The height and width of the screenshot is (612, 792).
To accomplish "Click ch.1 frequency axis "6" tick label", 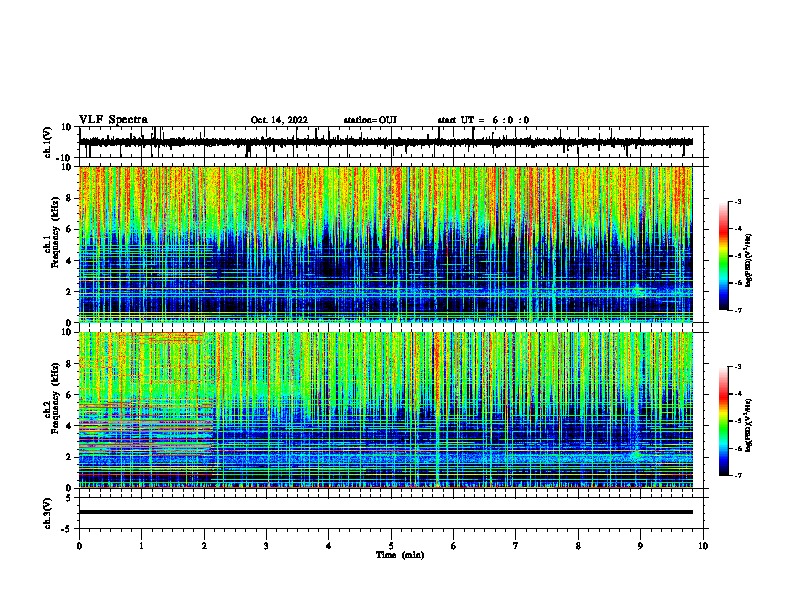I will [69, 229].
